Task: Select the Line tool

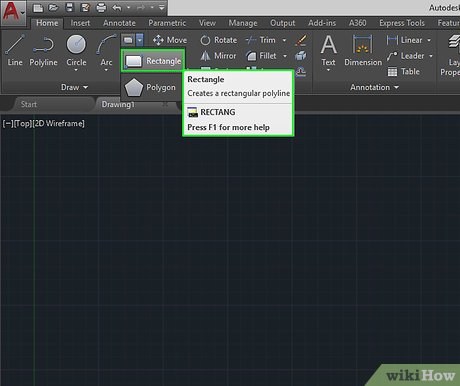Action: pyautogui.click(x=15, y=50)
